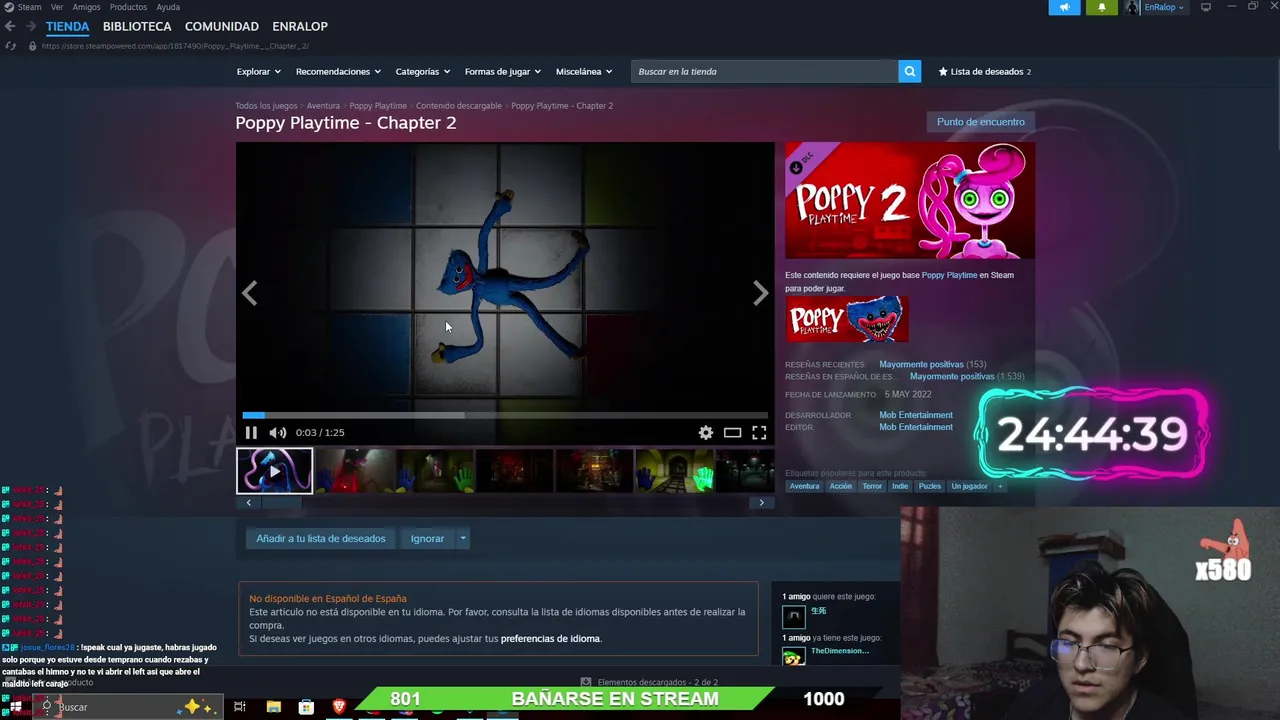Open Mayormente positivas recent reviews link

[x=921, y=364]
